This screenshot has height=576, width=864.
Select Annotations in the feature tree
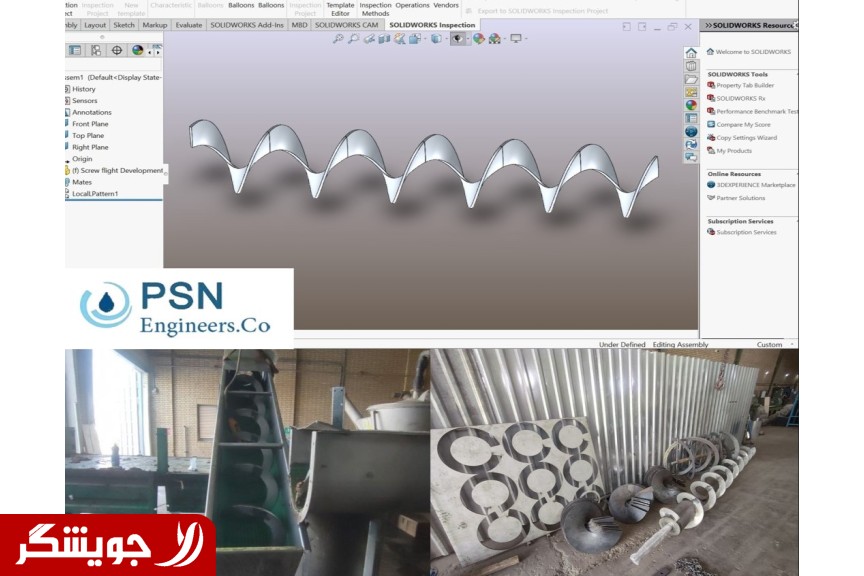pos(91,112)
